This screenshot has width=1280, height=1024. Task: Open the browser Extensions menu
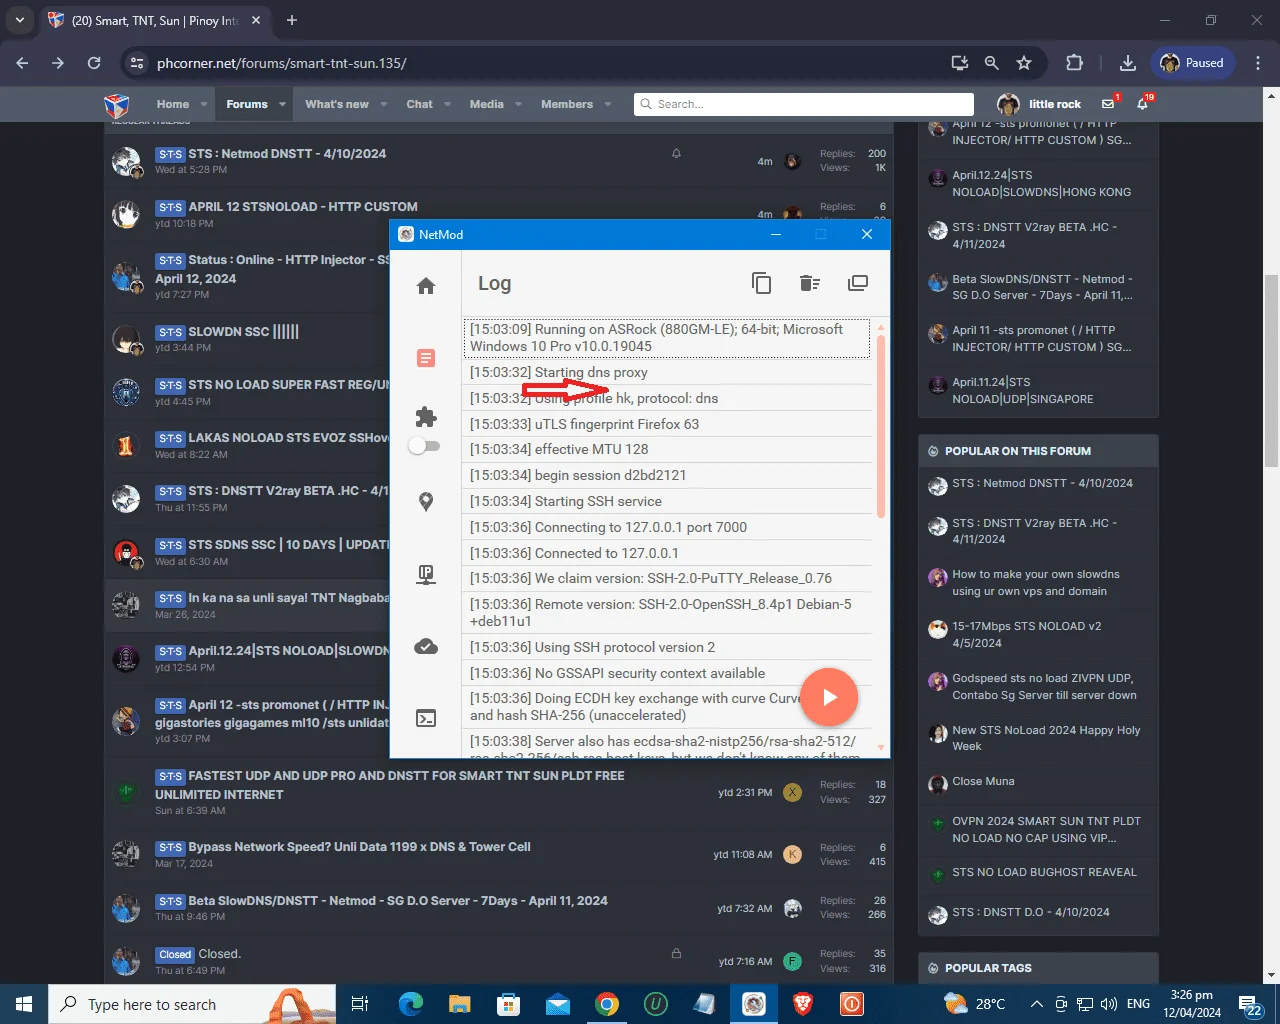(x=1074, y=63)
